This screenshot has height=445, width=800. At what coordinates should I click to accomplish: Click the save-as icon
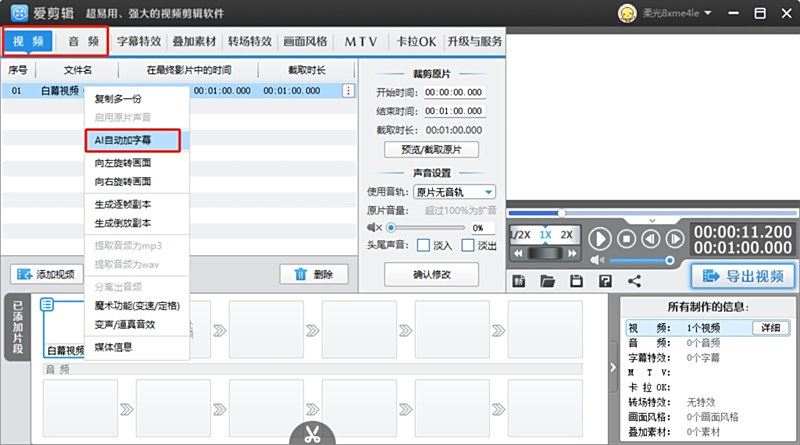click(x=605, y=281)
